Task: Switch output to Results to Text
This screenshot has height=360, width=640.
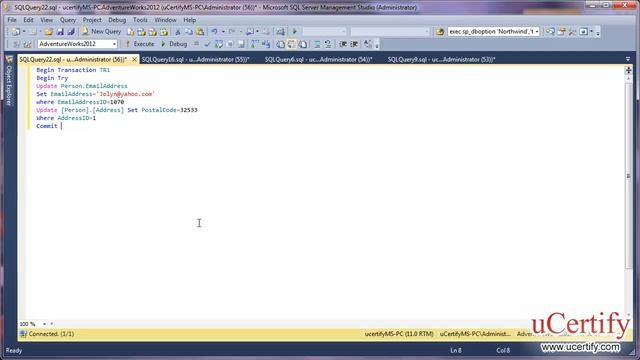Action: pos(280,44)
